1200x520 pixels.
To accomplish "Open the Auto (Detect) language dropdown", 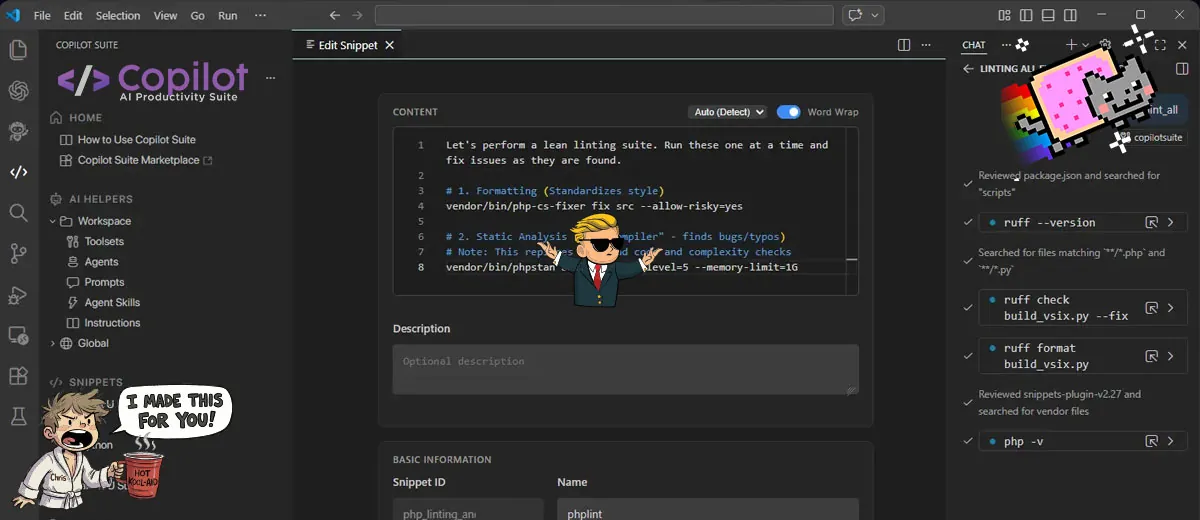I will coord(727,112).
